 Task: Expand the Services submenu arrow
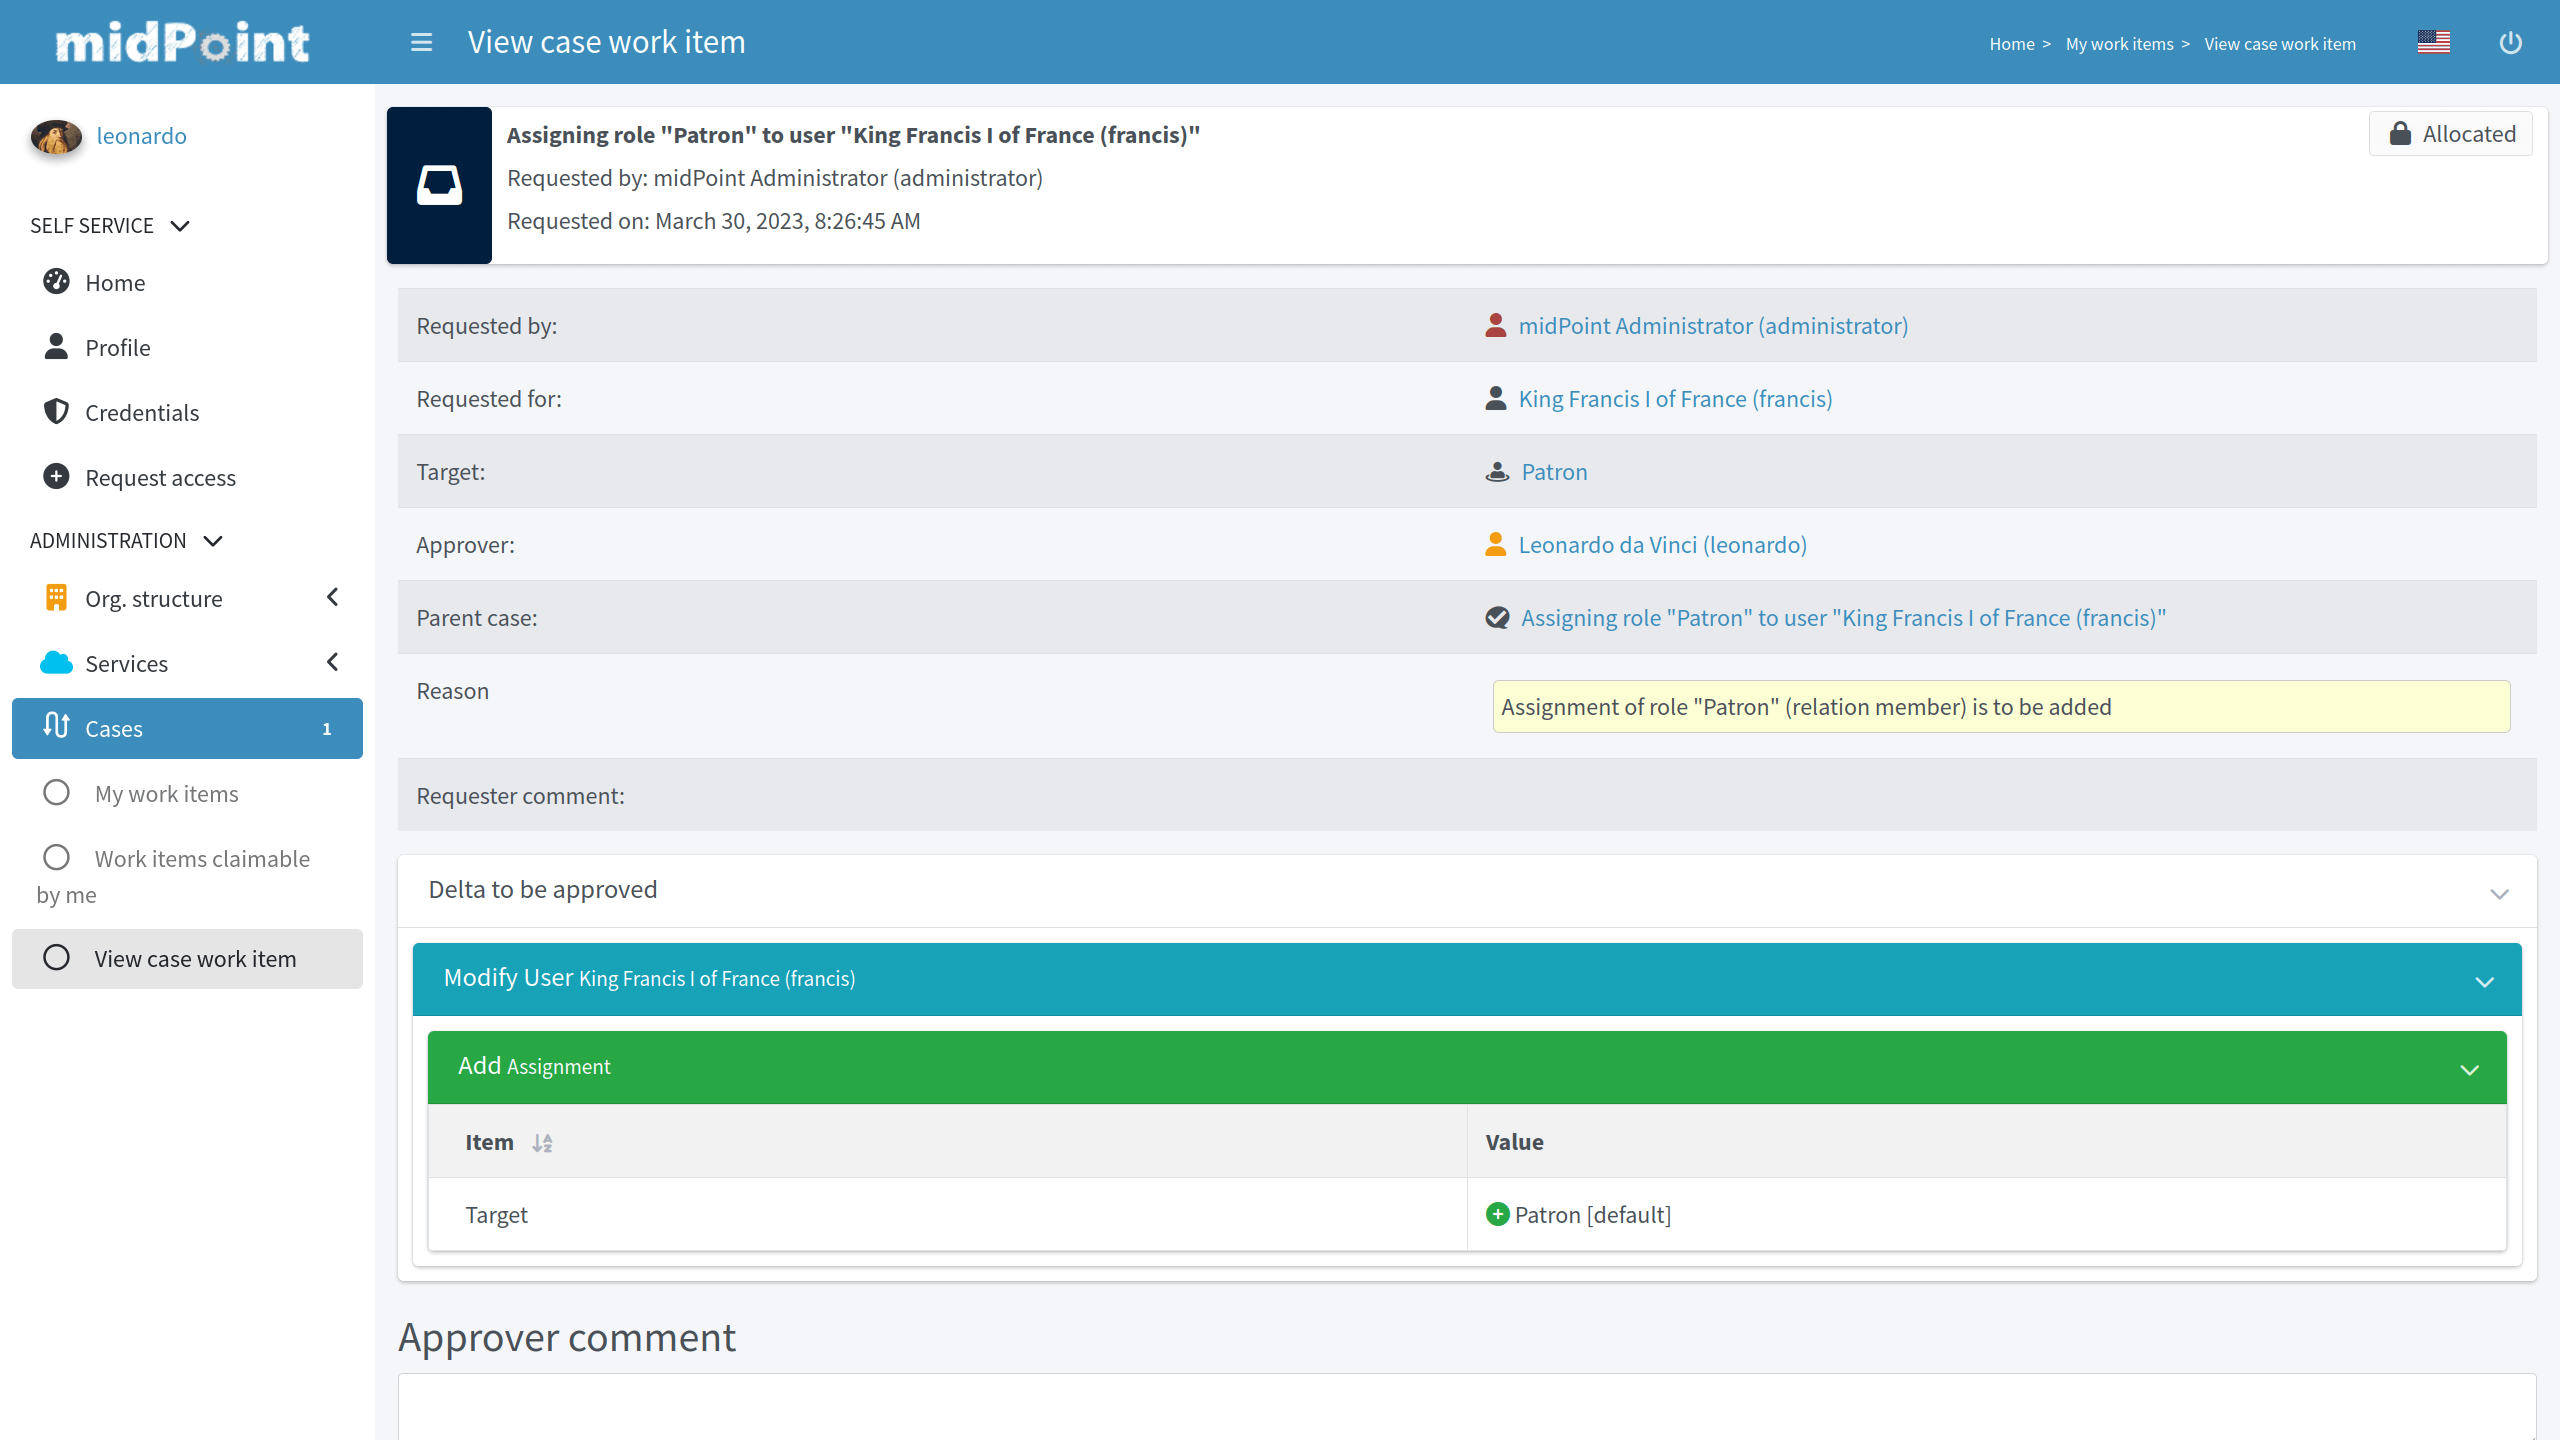333,662
